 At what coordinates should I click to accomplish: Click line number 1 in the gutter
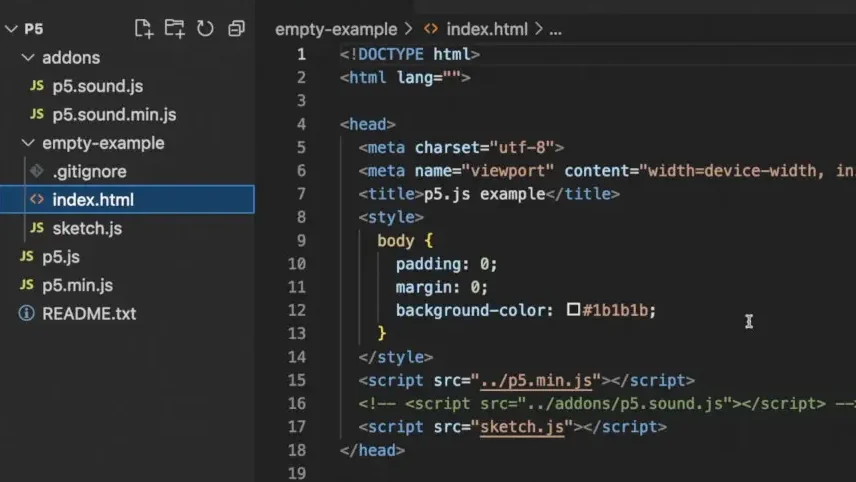point(301,55)
